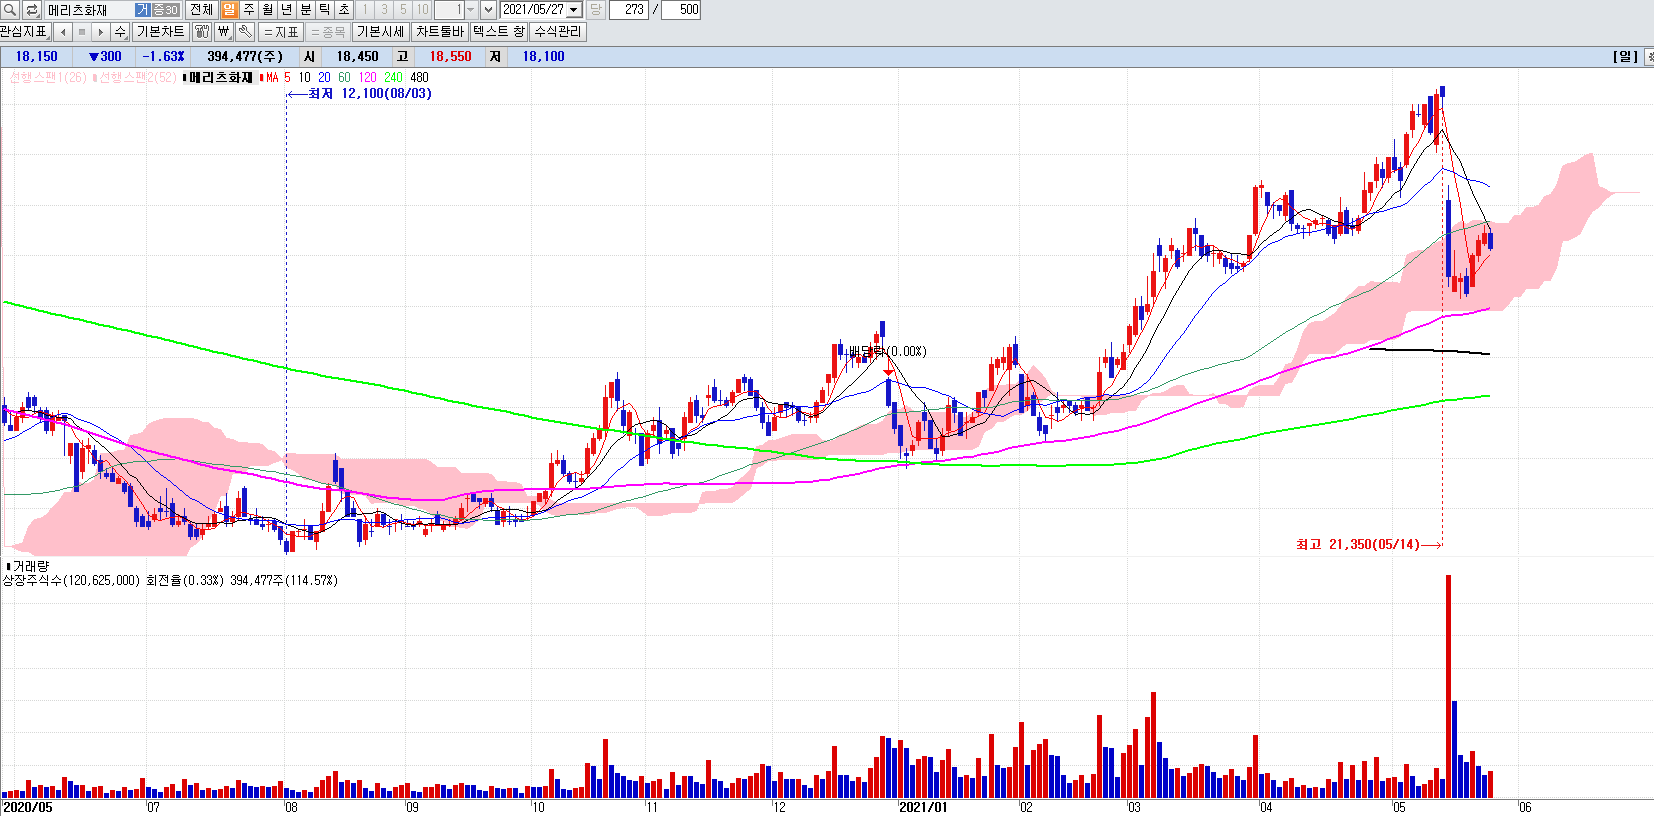1654x816 pixels.
Task: Click the 증30 margin badge
Action: click(165, 10)
